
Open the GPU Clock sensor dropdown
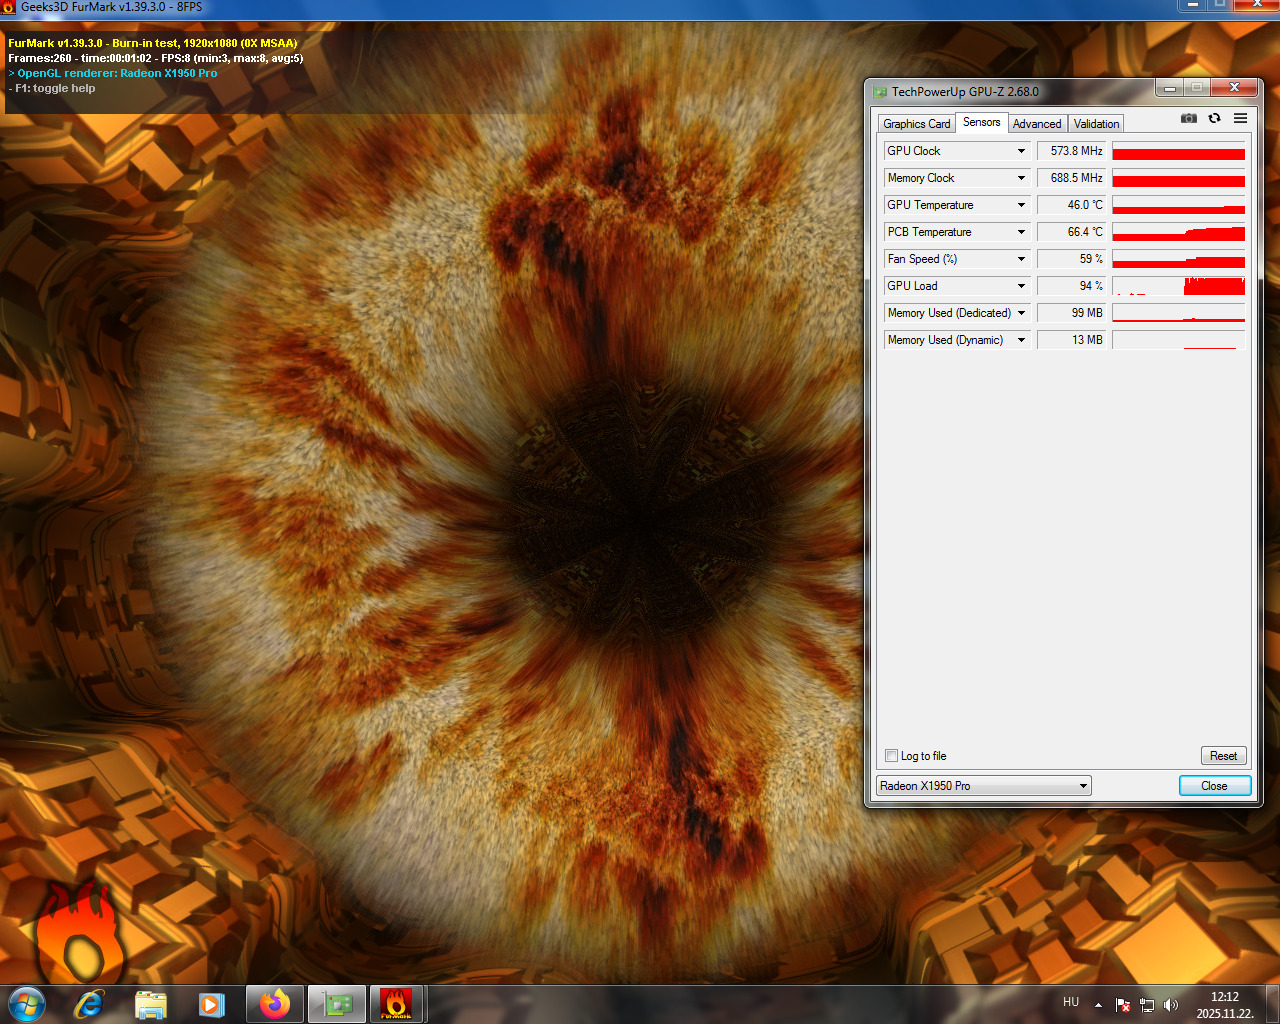click(1021, 151)
